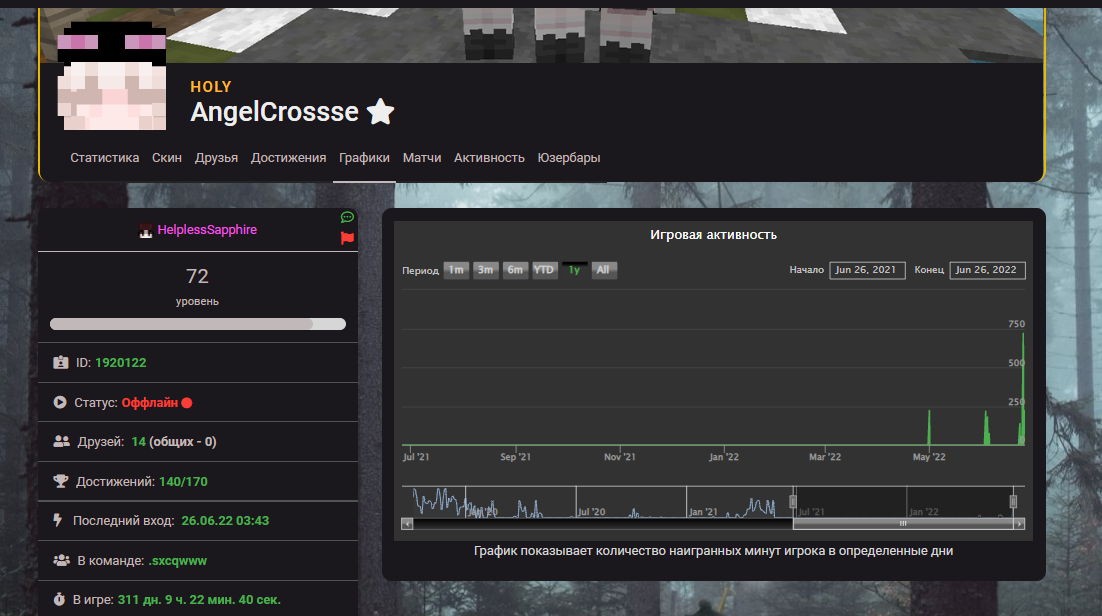
Task: Open the Статистика tab
Action: tap(104, 158)
